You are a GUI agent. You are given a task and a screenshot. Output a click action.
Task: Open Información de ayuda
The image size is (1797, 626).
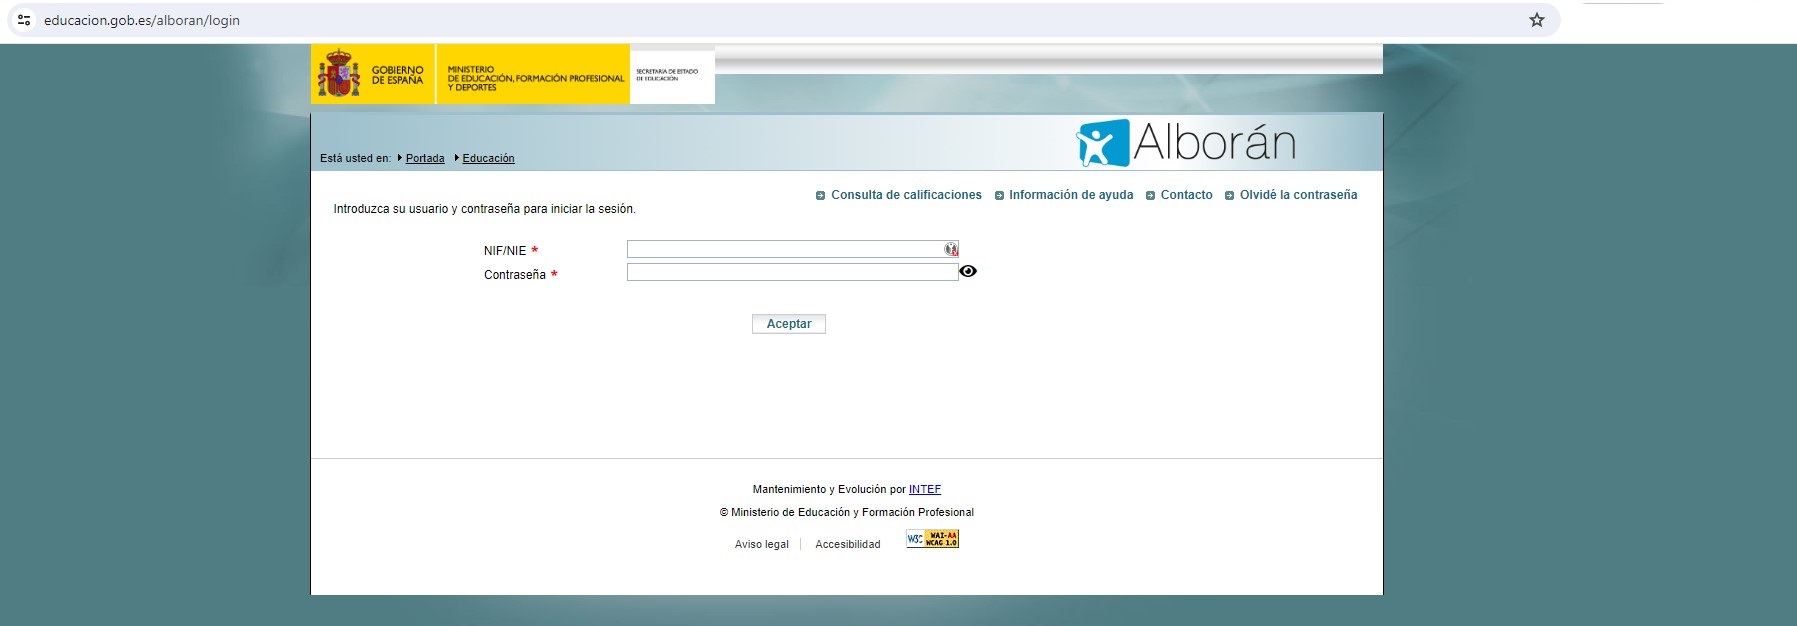coord(1071,195)
